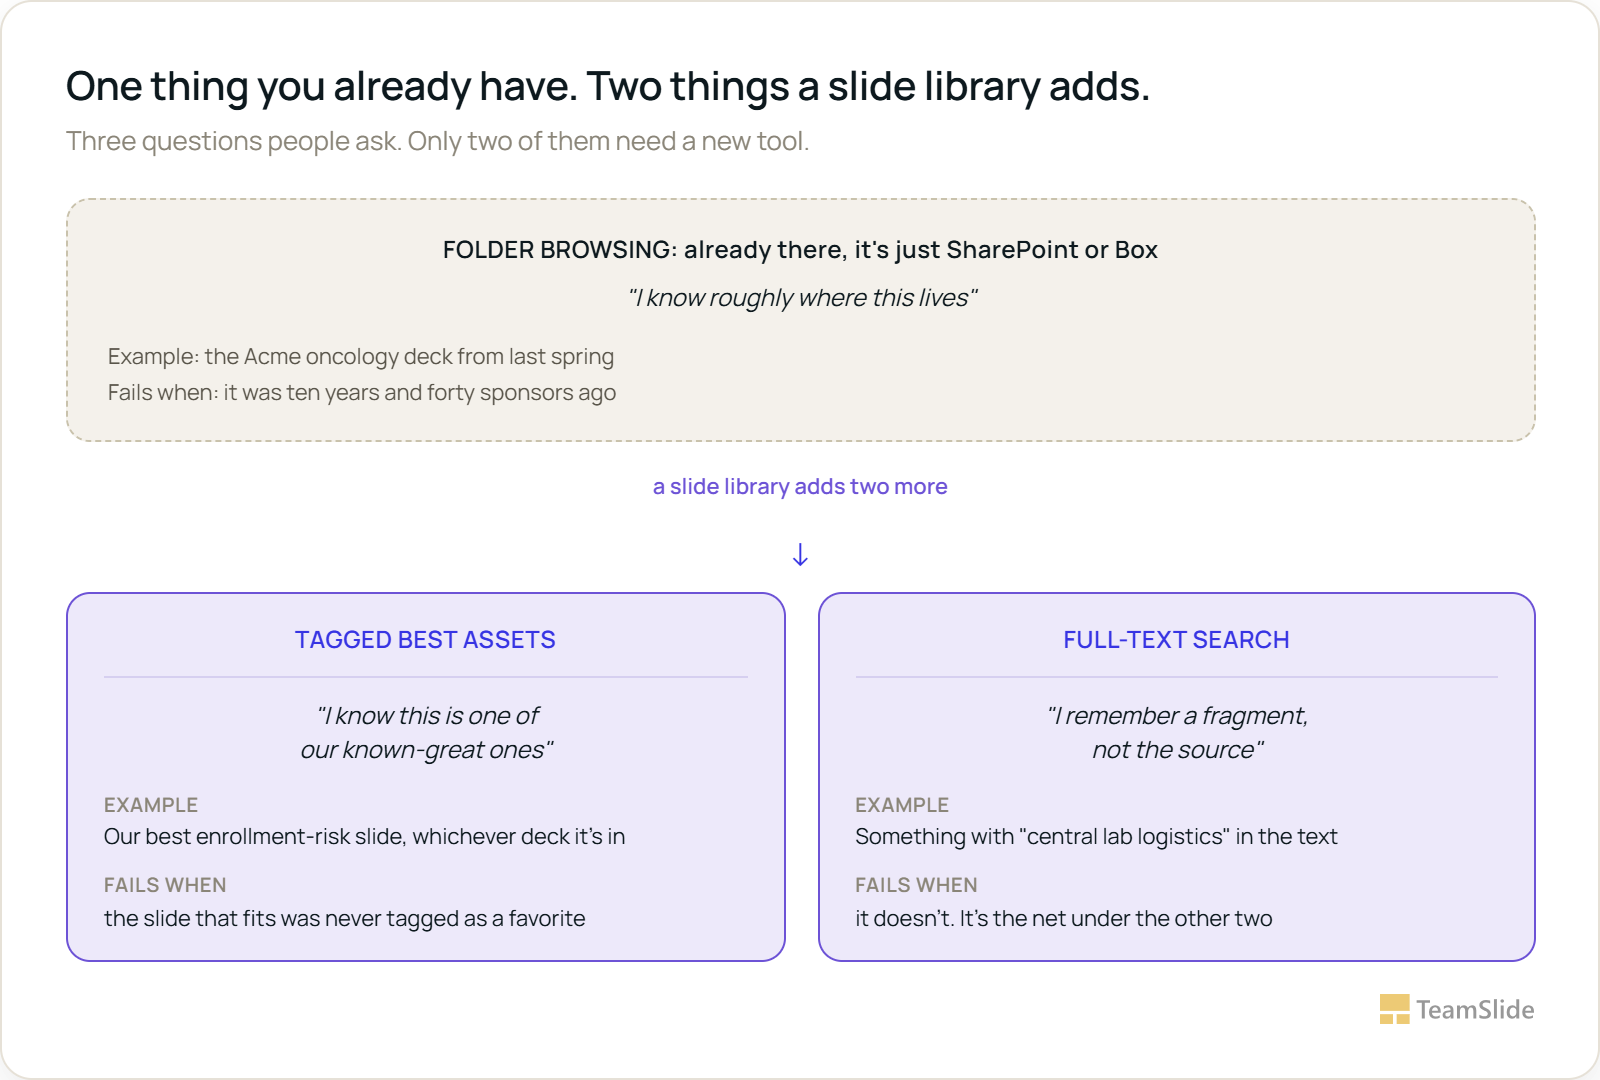Click the "known-great ones" quote
Screen dimensions: 1600x1080
point(427,733)
